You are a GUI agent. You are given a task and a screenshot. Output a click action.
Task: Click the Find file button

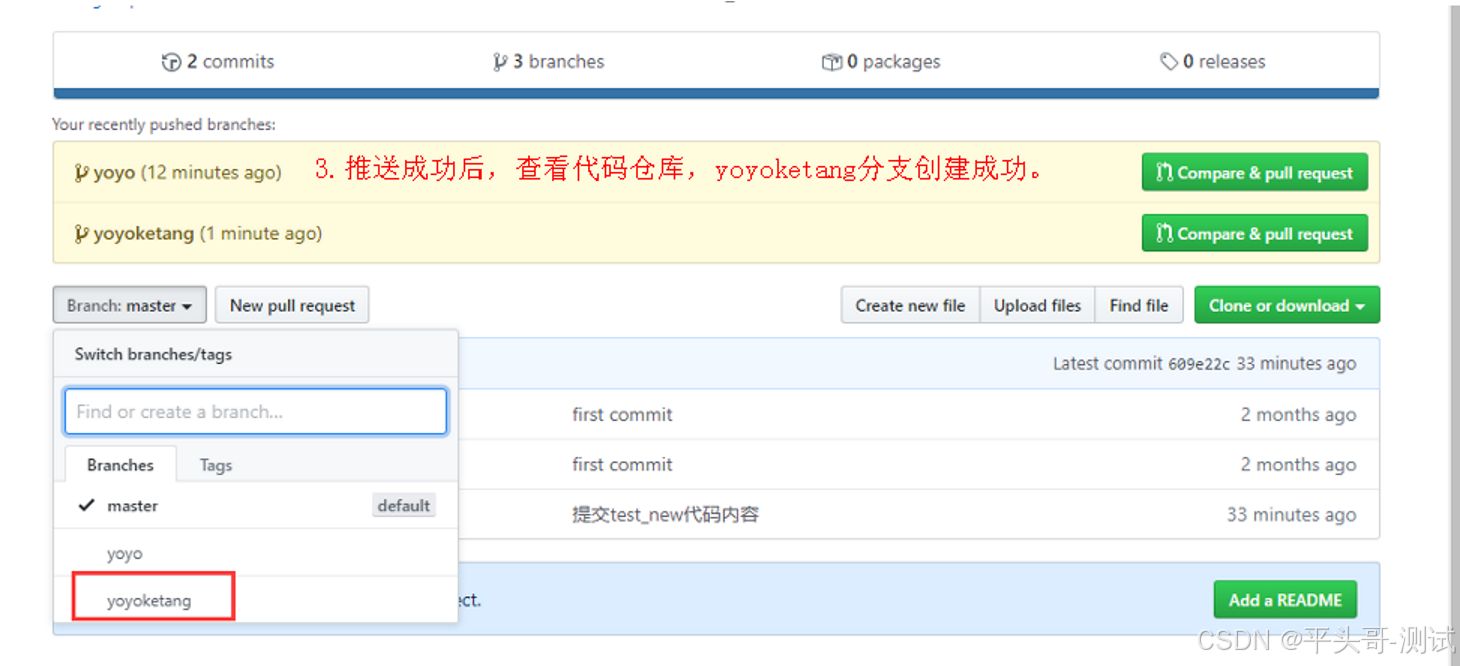1139,305
